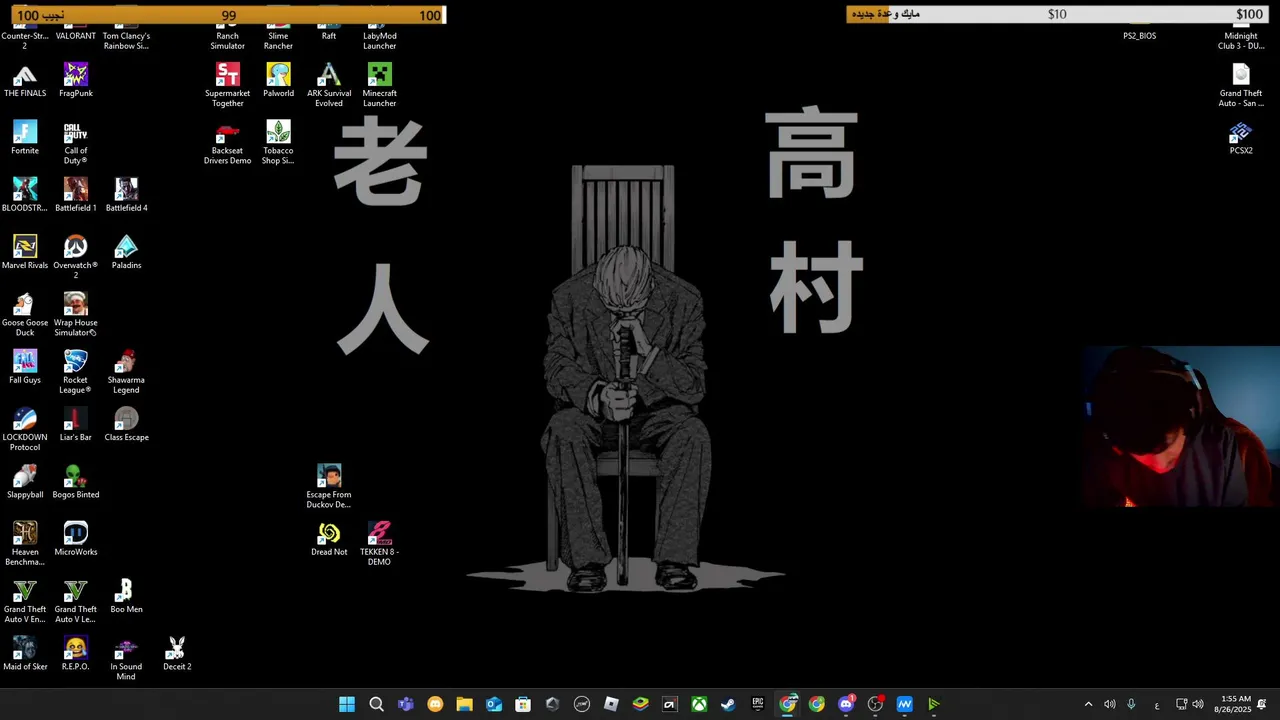The height and width of the screenshot is (720, 1280).
Task: Launch Outlook from the taskbar
Action: click(494, 704)
